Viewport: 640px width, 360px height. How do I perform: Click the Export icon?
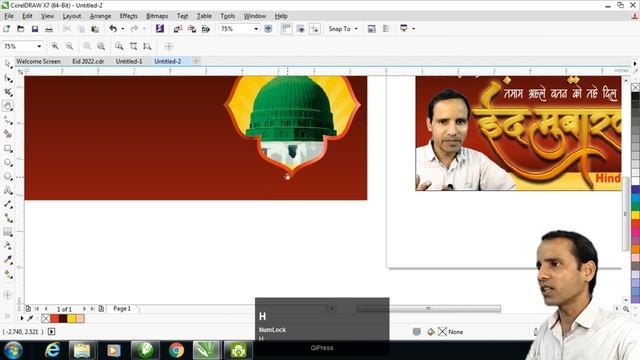(192, 29)
